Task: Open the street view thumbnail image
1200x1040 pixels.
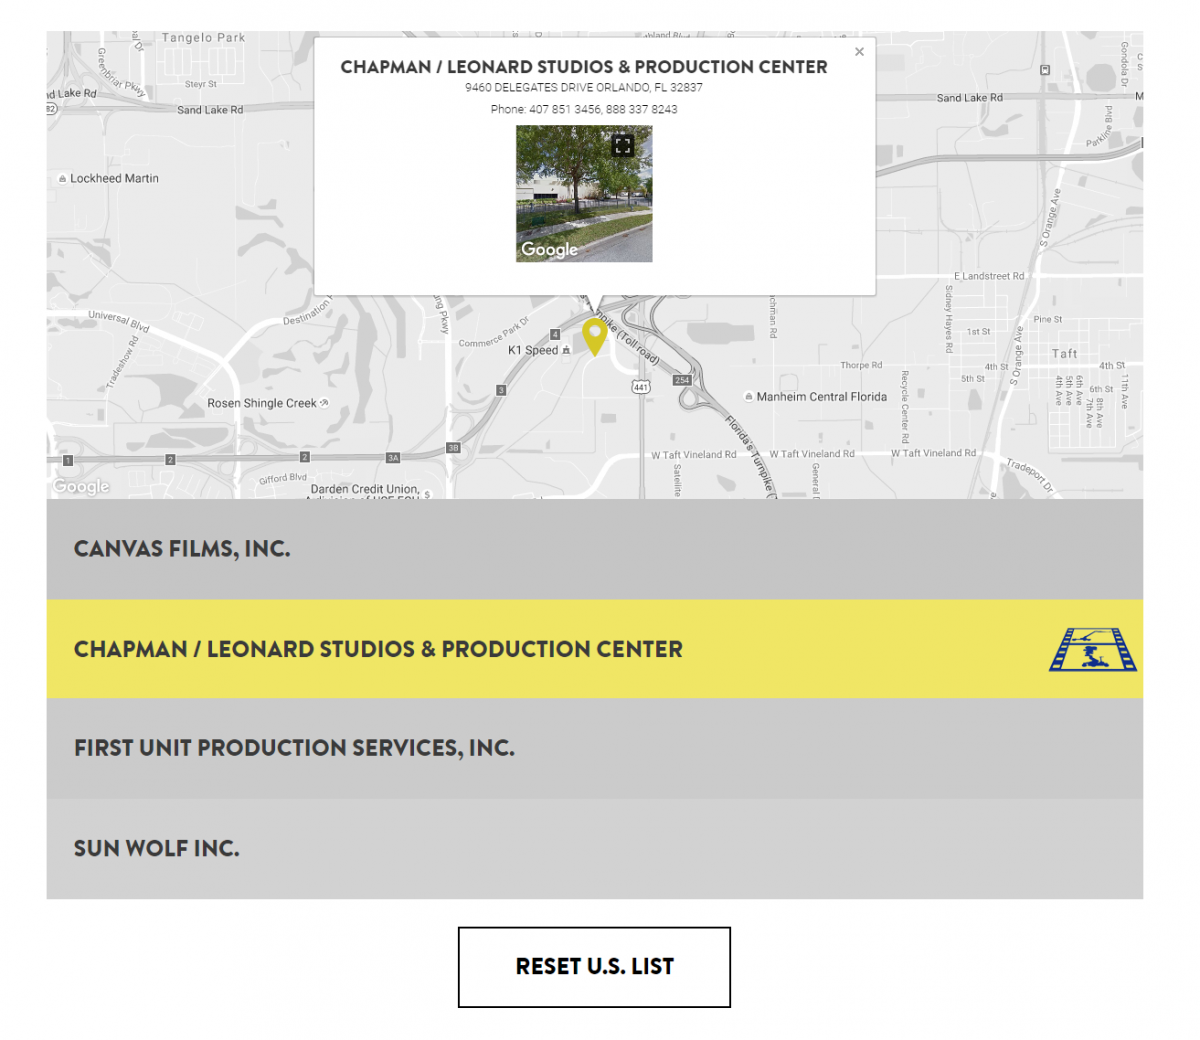Action: coord(584,194)
